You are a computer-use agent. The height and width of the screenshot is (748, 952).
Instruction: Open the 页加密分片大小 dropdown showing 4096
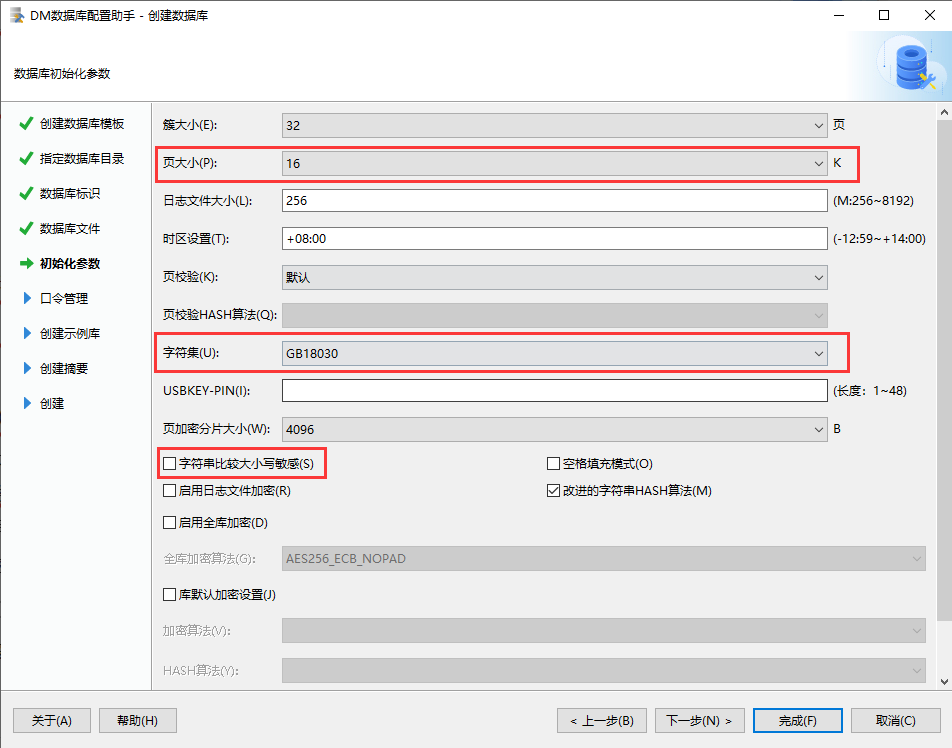click(554, 429)
